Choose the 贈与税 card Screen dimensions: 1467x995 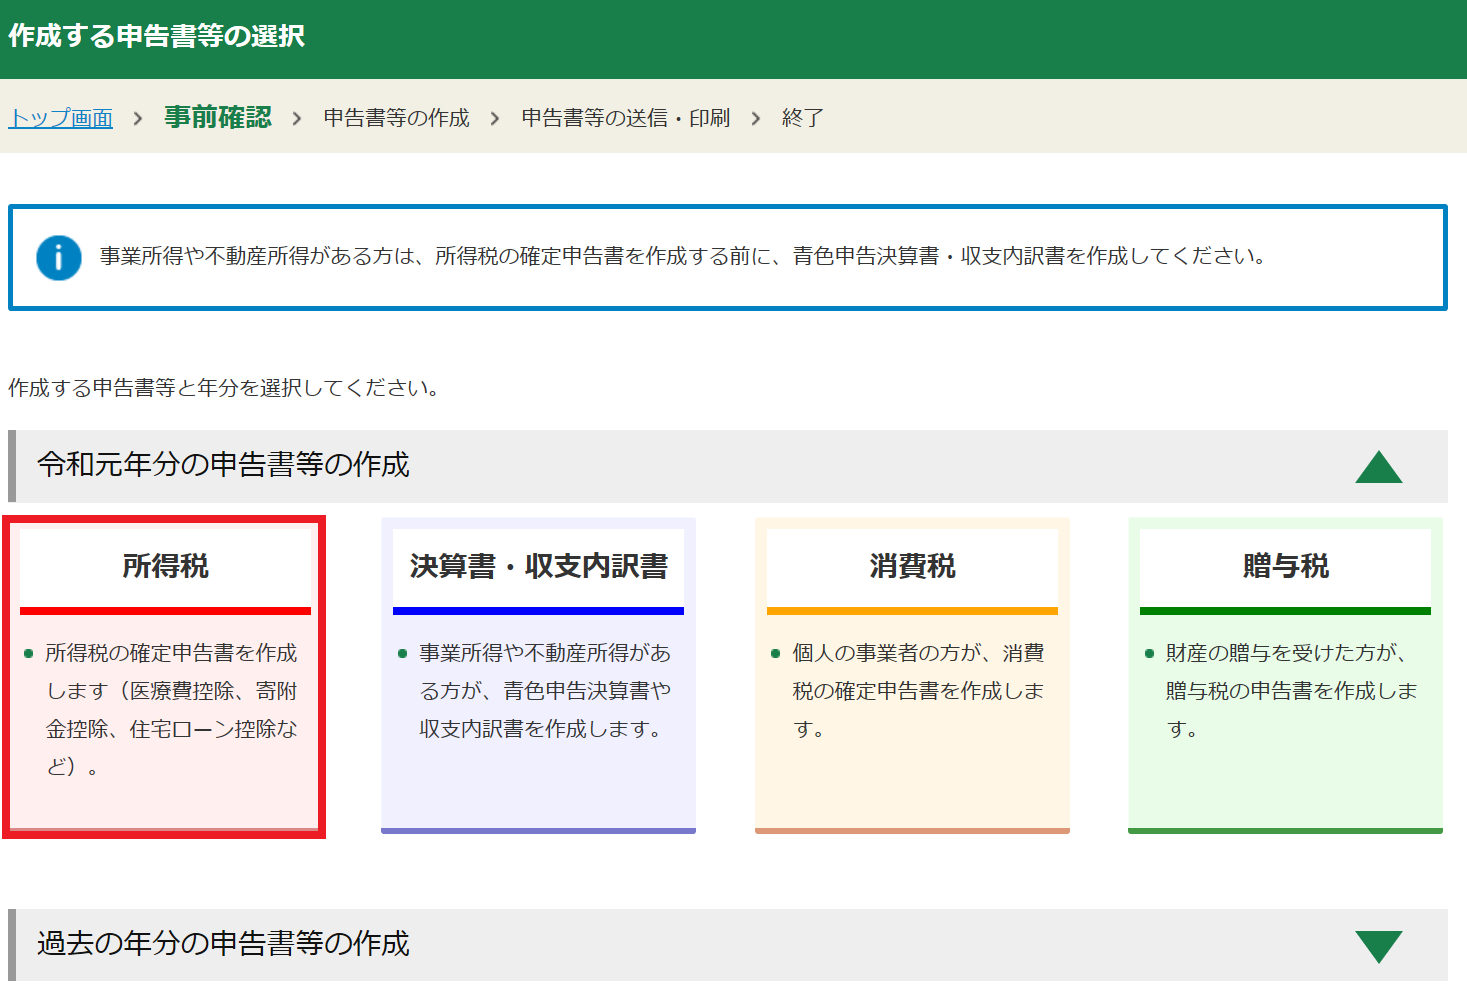[x=1285, y=675]
